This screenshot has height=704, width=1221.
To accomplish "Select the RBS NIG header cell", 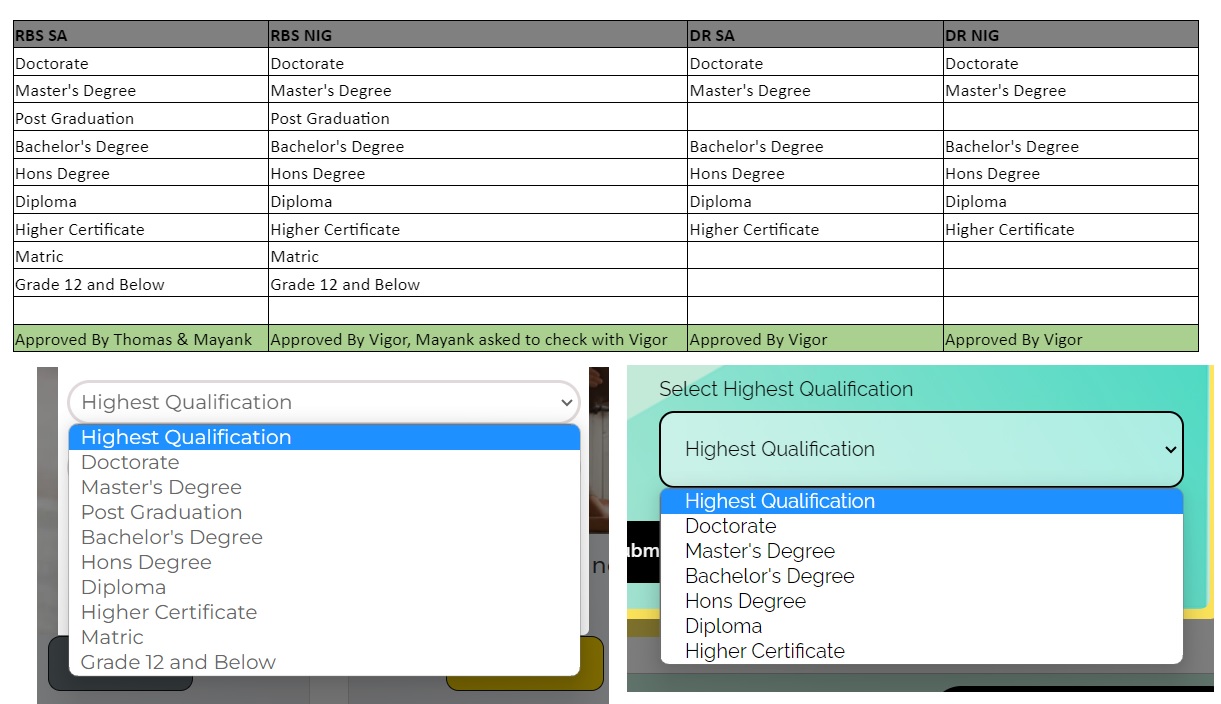I will pyautogui.click(x=477, y=35).
